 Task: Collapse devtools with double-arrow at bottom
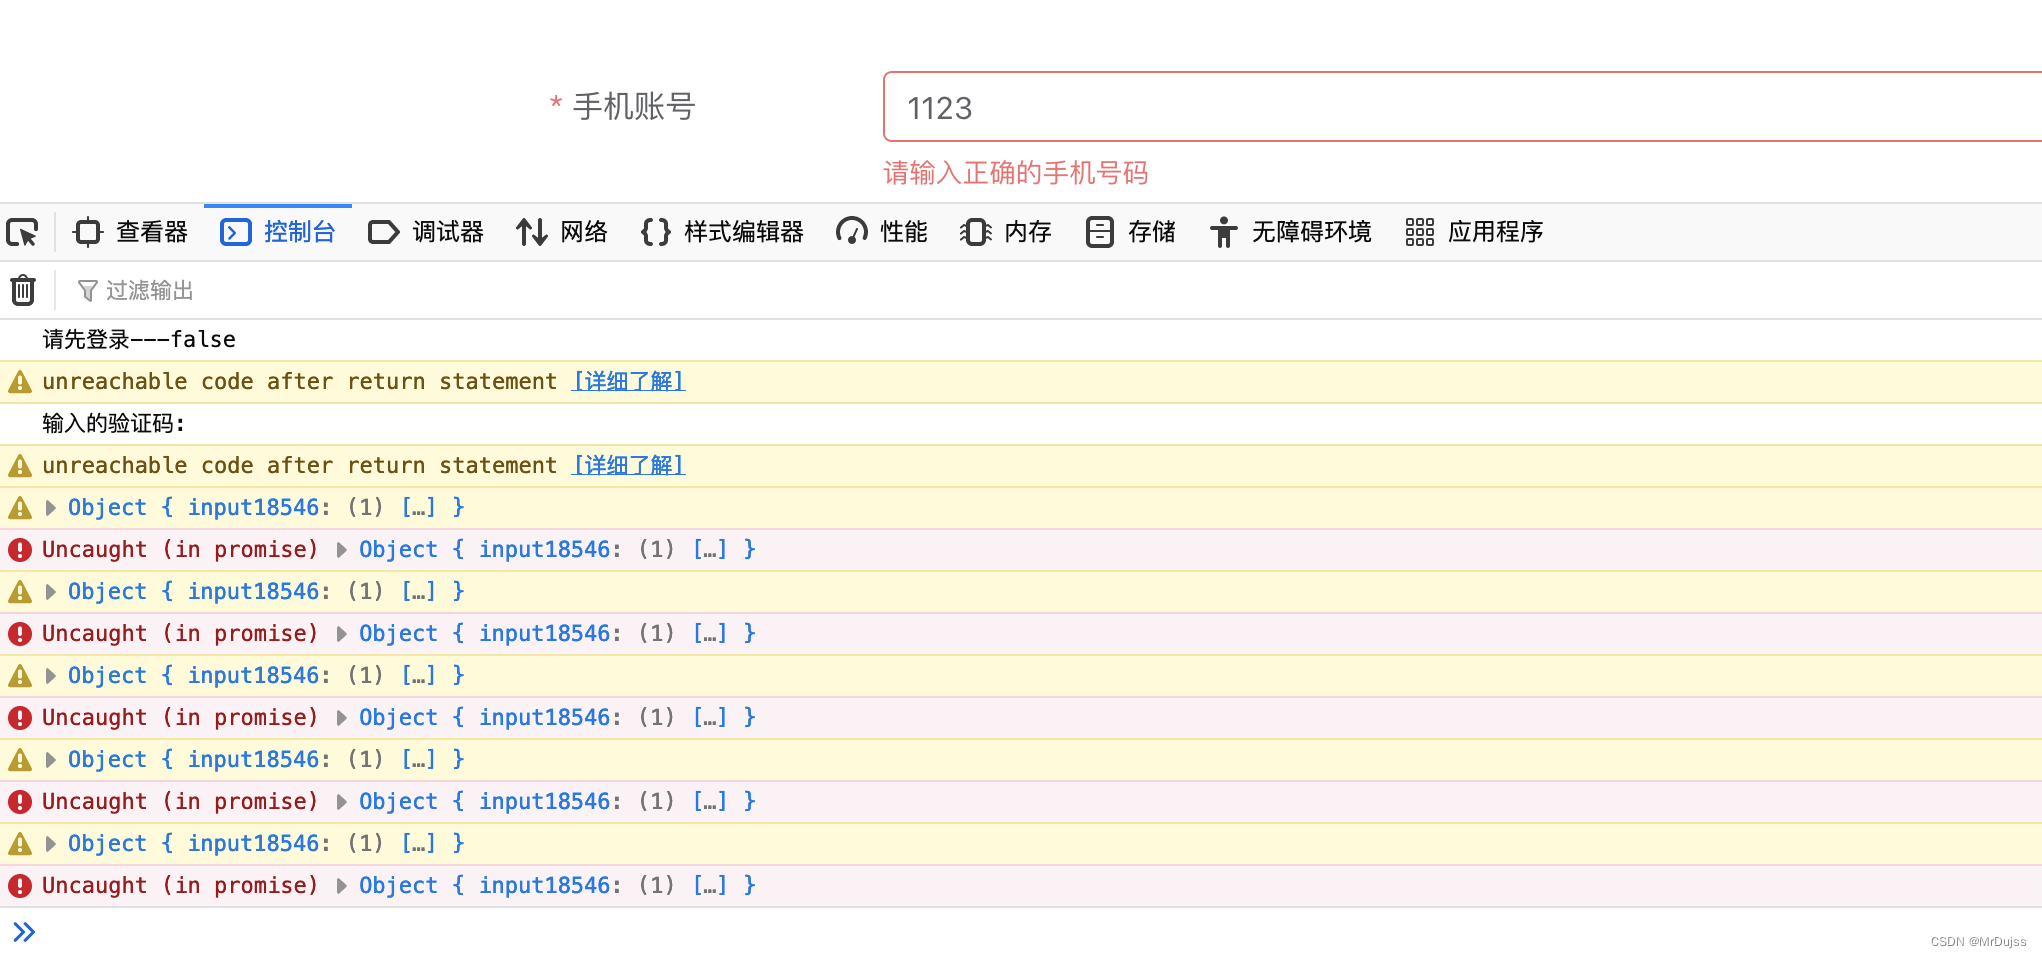23,931
